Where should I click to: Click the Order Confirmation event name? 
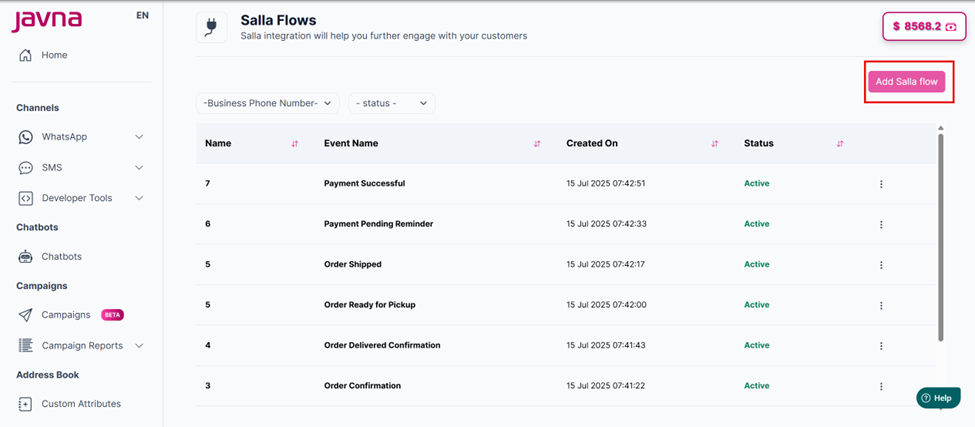[x=363, y=386]
